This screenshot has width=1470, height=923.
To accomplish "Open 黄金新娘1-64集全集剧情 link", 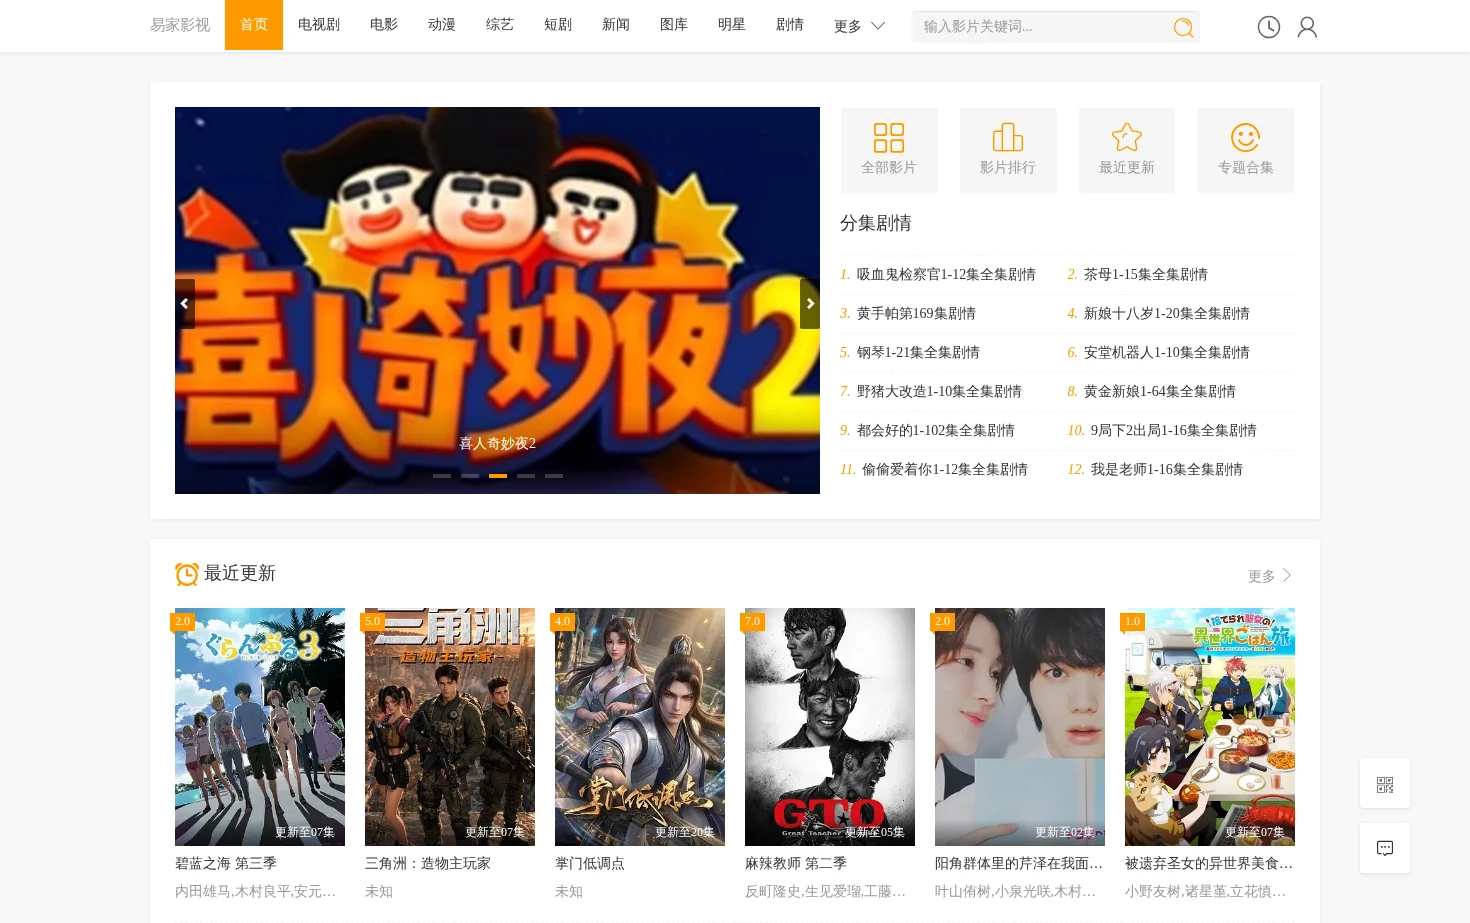I will [1160, 391].
